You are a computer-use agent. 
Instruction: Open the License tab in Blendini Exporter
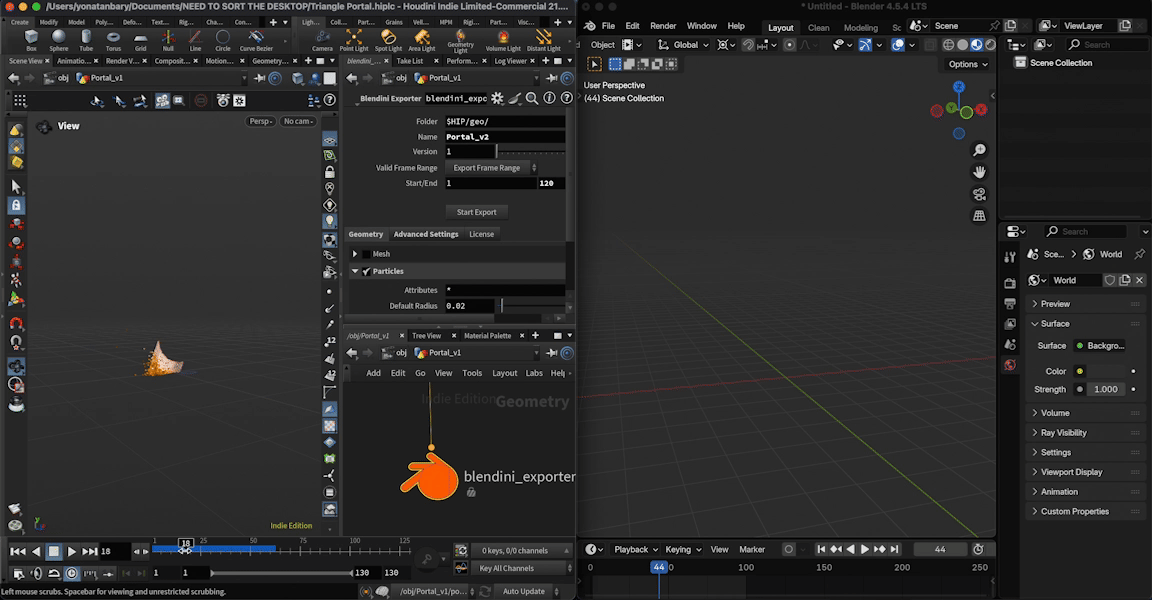tap(481, 234)
